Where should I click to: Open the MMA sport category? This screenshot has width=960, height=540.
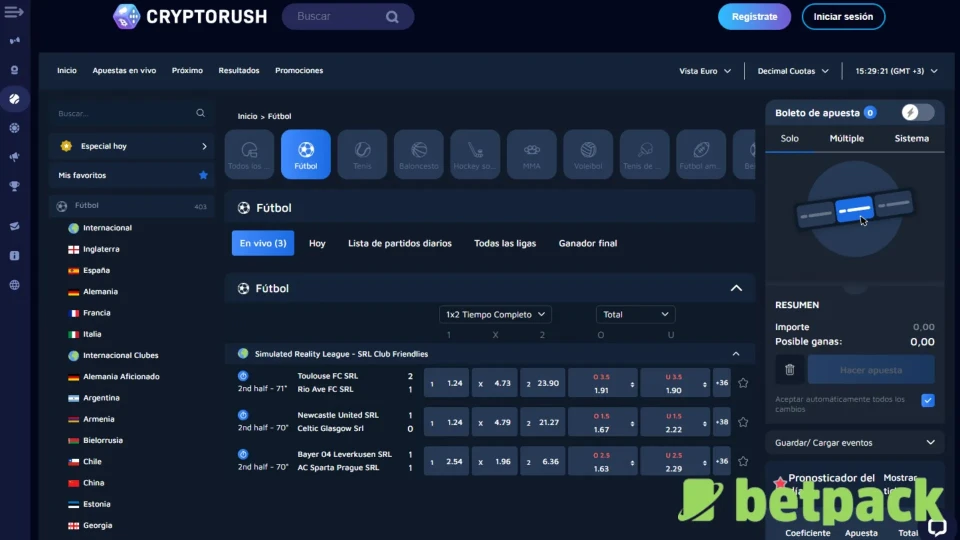(x=531, y=155)
